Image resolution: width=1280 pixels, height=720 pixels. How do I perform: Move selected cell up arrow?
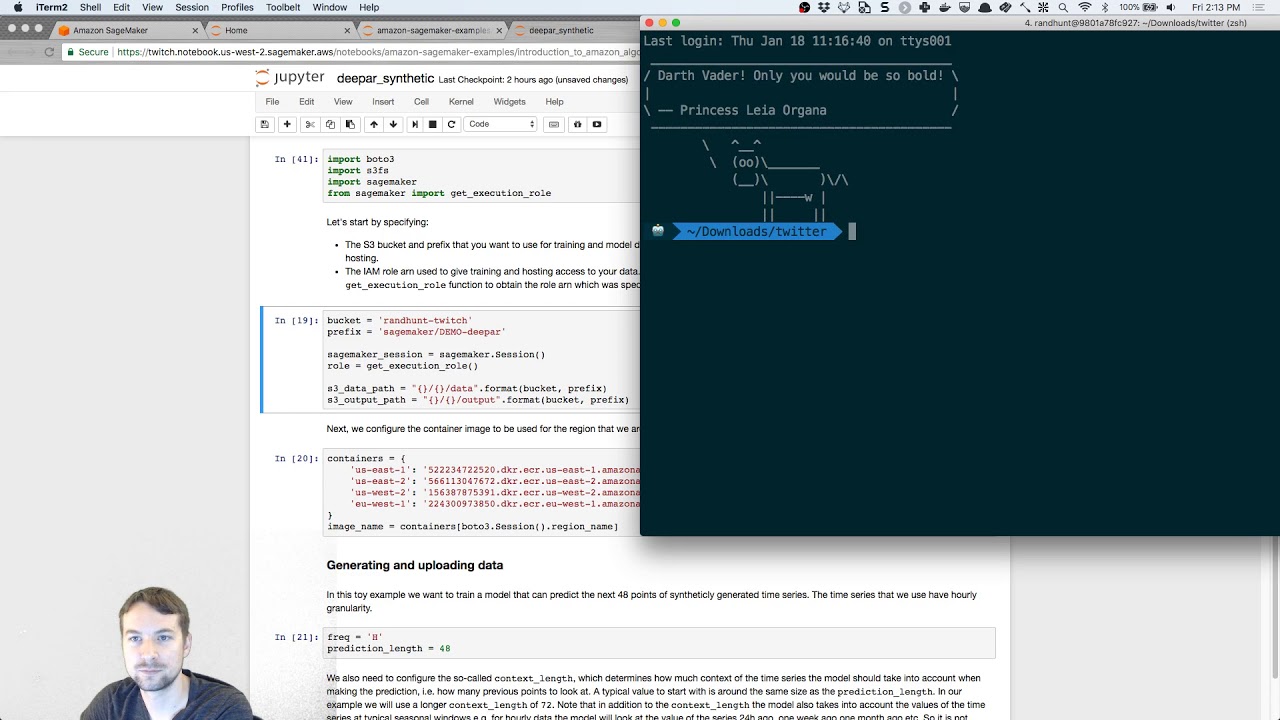374,124
